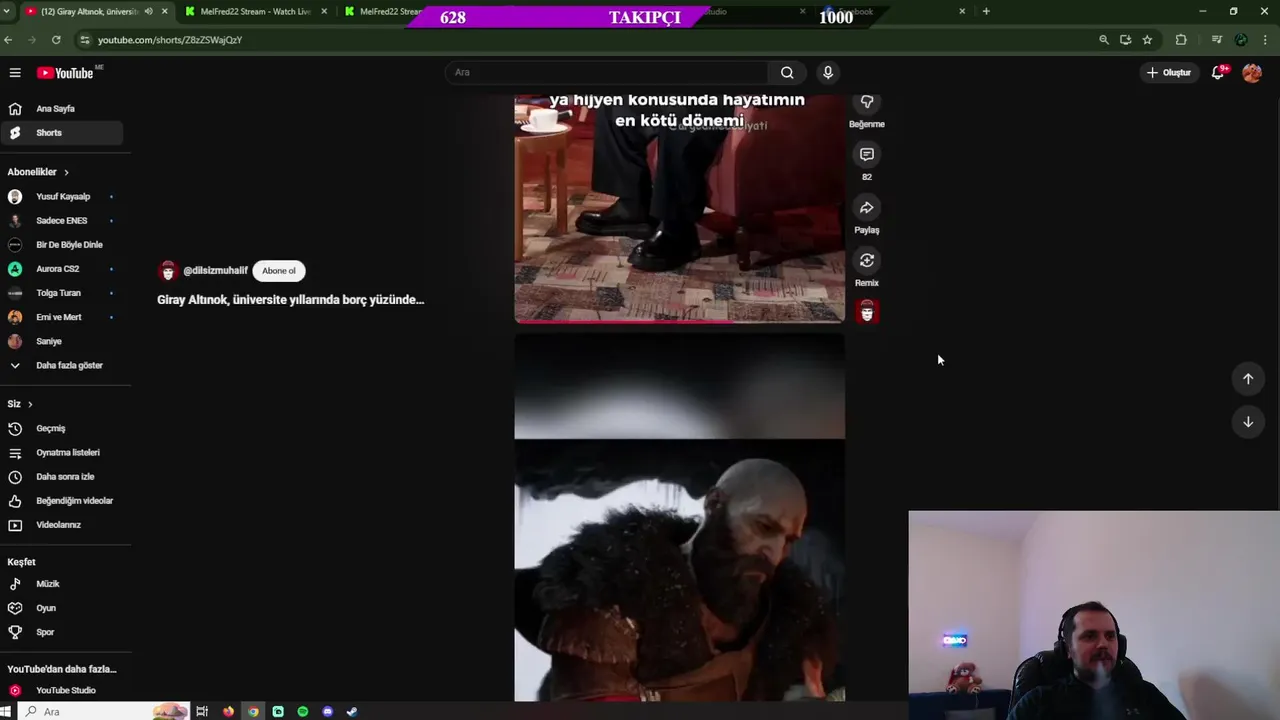
Task: Open comments on the short (82)
Action: coord(867,155)
